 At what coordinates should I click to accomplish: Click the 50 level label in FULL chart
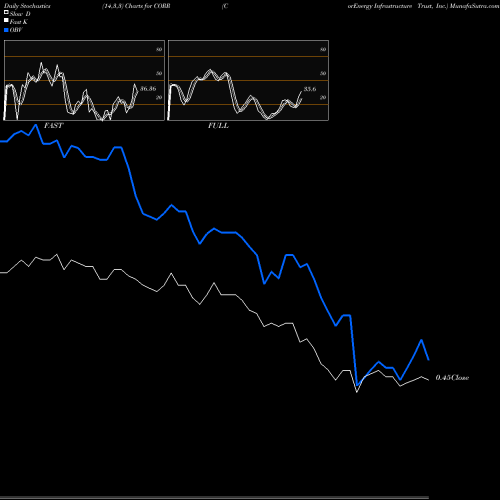click(323, 73)
